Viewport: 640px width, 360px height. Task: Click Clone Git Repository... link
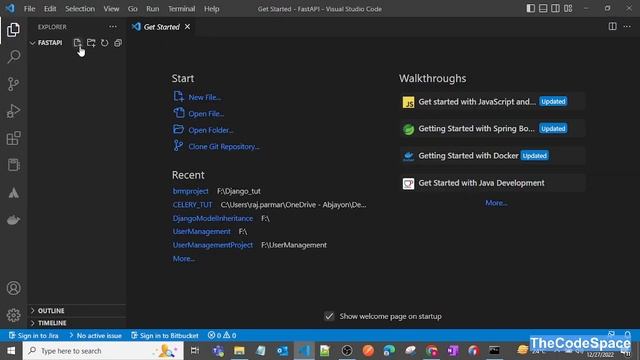(x=224, y=147)
